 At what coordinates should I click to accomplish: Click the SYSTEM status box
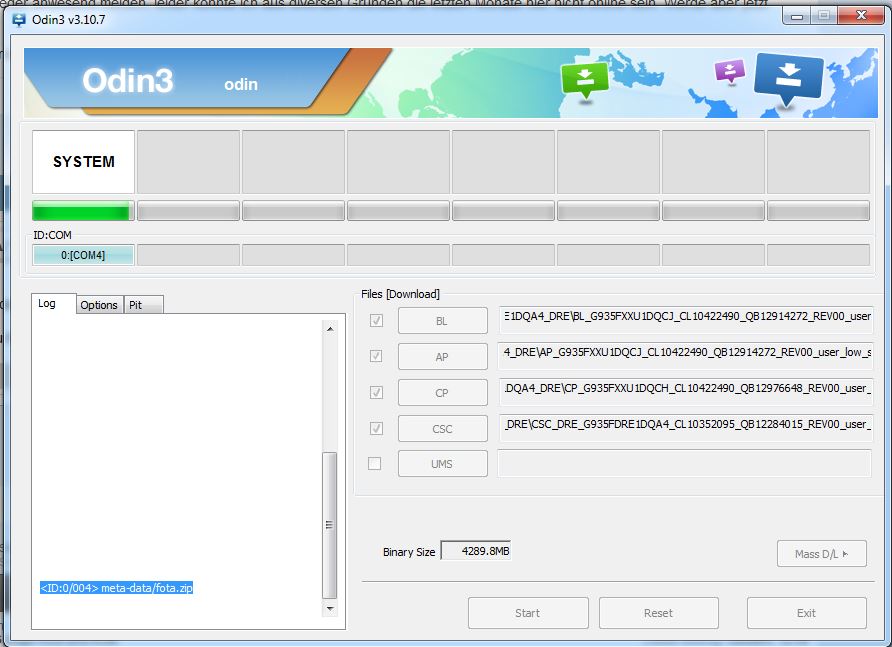pyautogui.click(x=84, y=162)
